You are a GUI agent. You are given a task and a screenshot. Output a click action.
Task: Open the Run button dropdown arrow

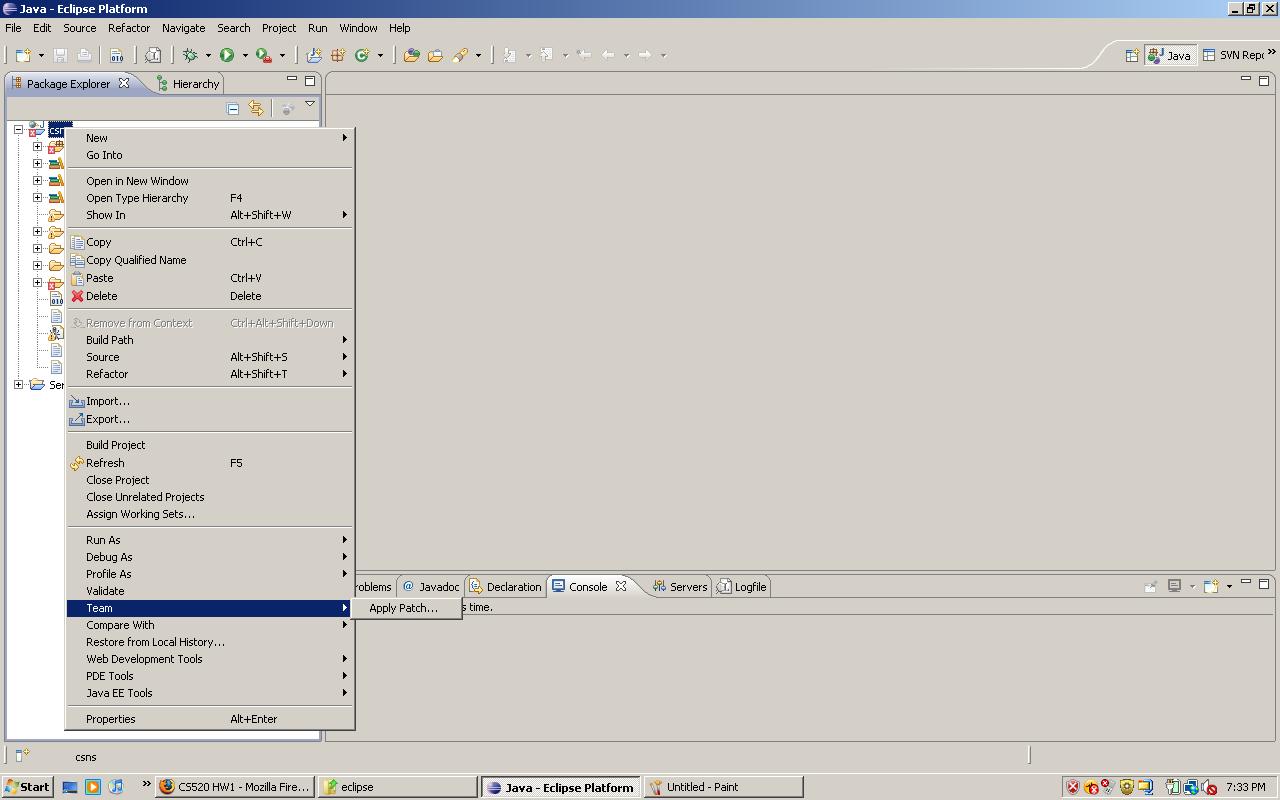click(x=245, y=56)
